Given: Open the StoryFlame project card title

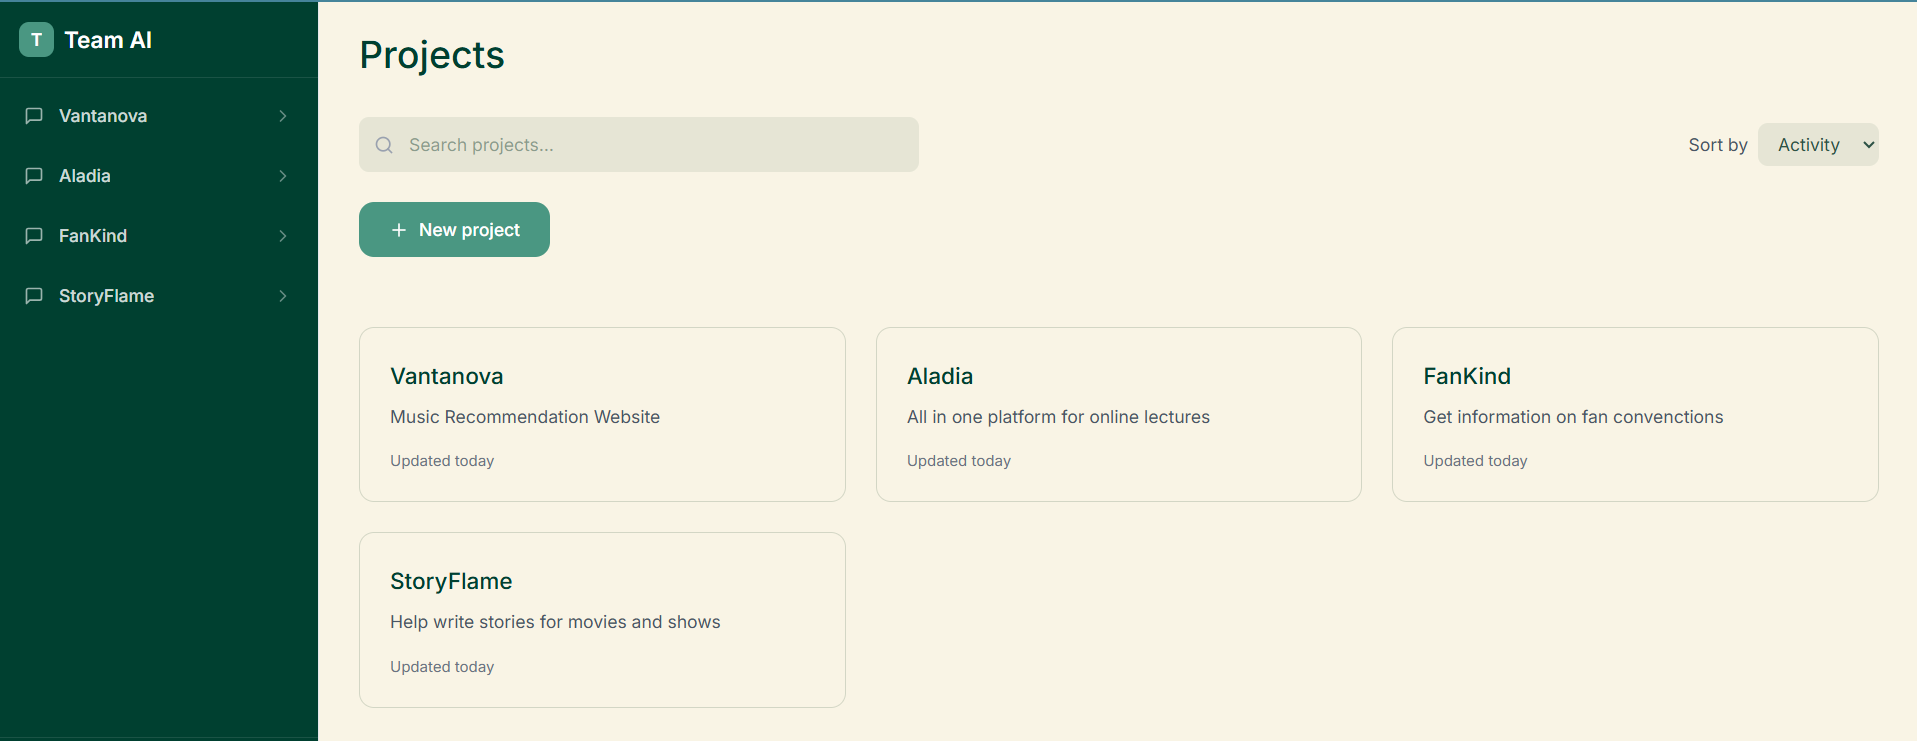Looking at the screenshot, I should 451,581.
